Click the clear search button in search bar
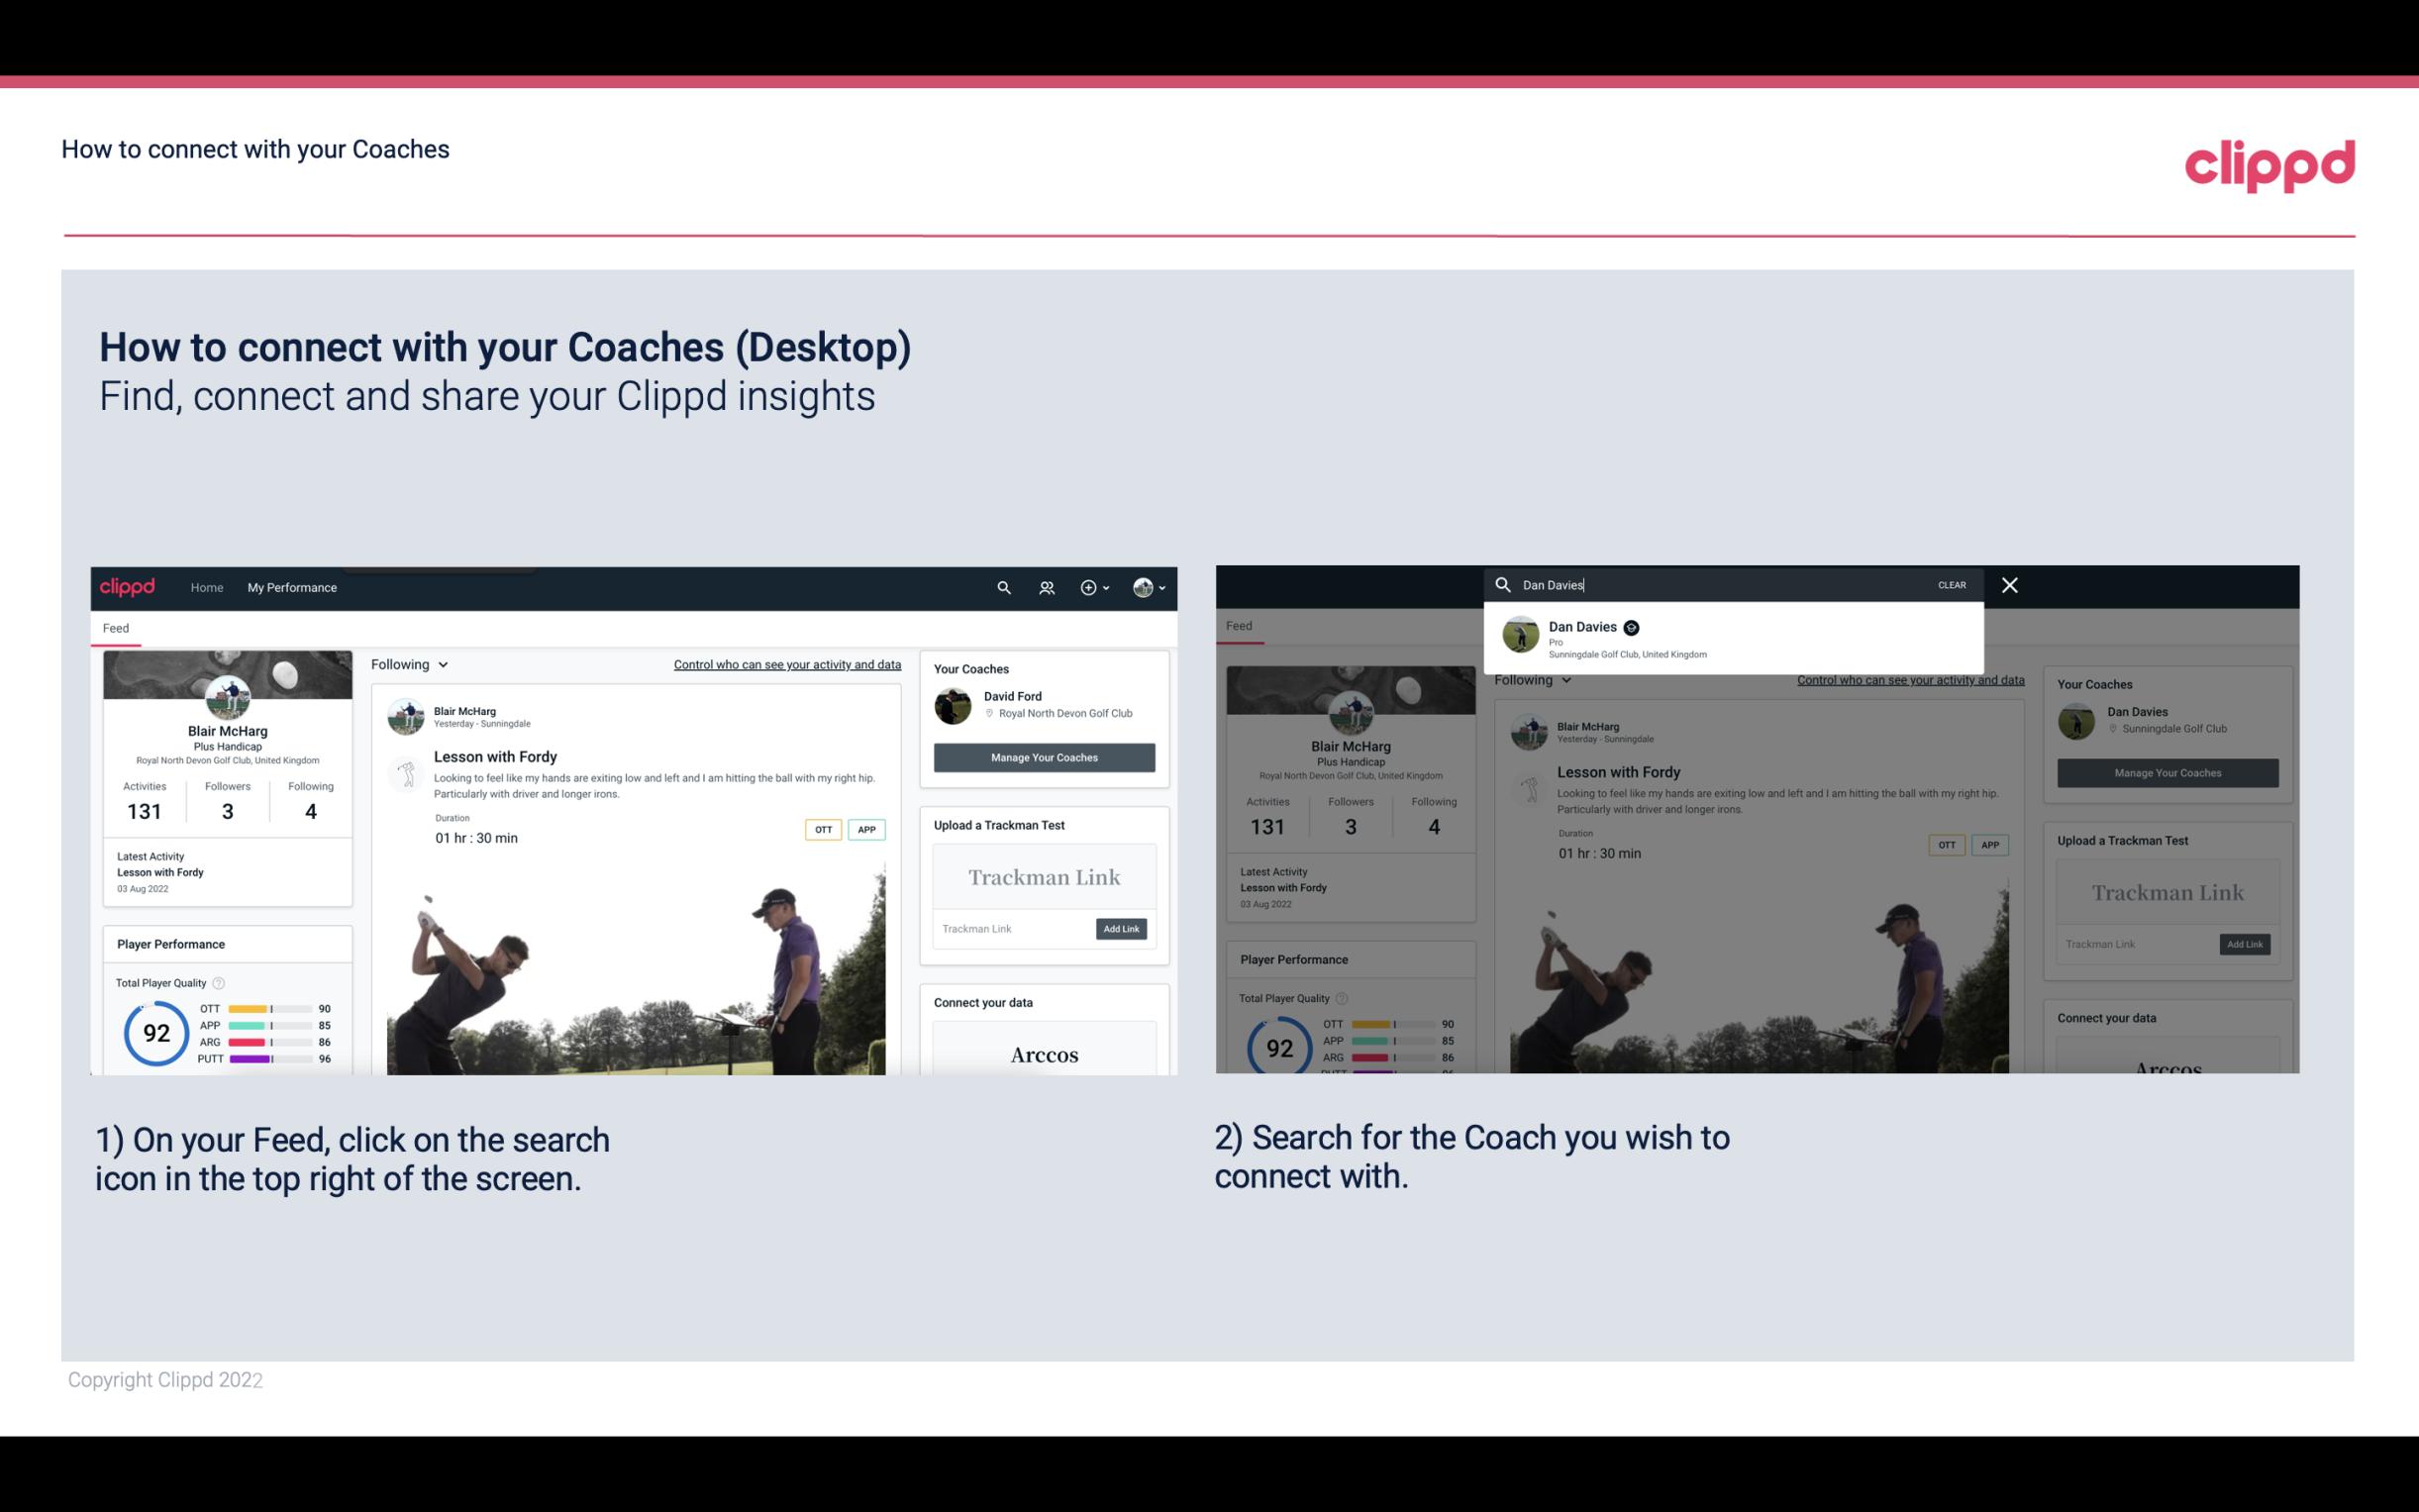The width and height of the screenshot is (2419, 1512). point(1954,583)
